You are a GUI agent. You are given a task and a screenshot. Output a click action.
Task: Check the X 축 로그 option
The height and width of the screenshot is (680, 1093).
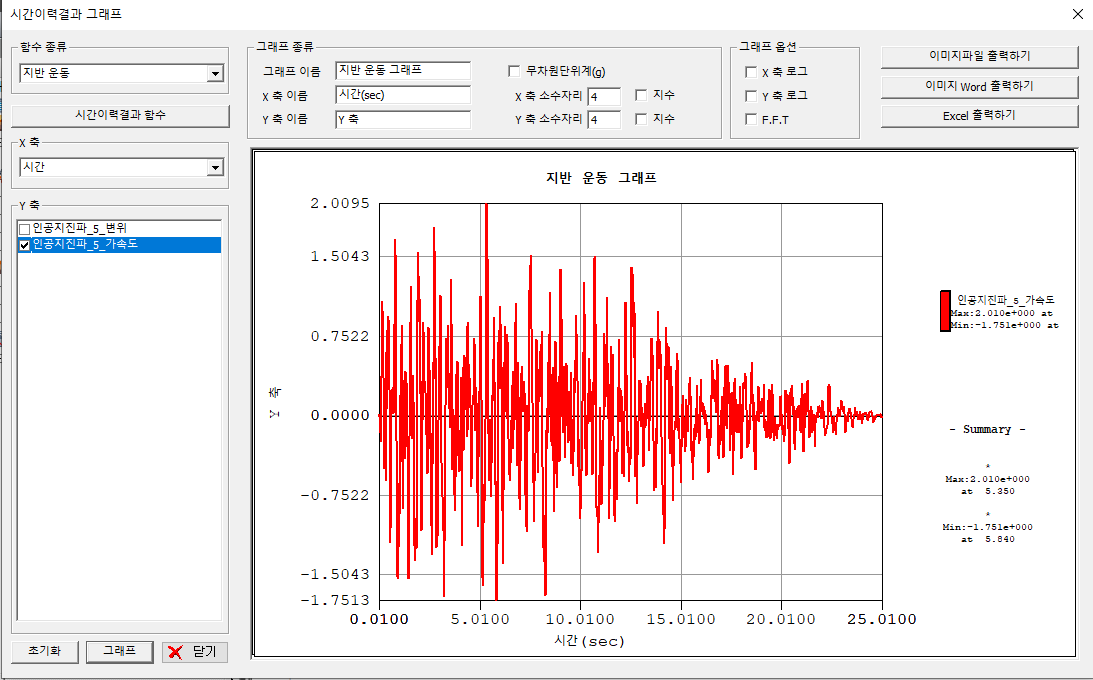(751, 72)
